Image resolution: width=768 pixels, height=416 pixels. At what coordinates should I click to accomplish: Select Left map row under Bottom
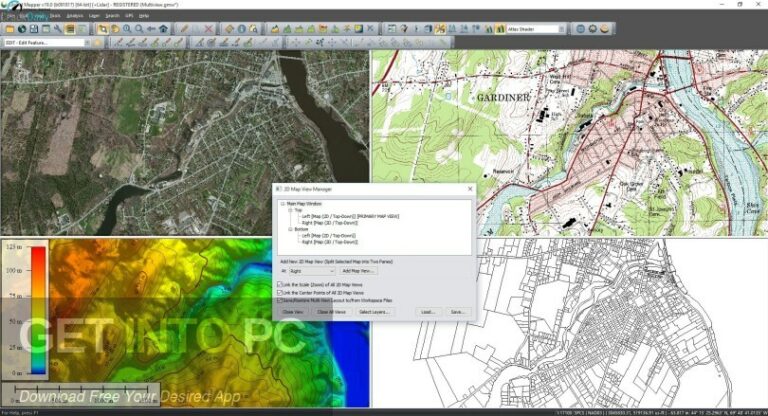329,236
